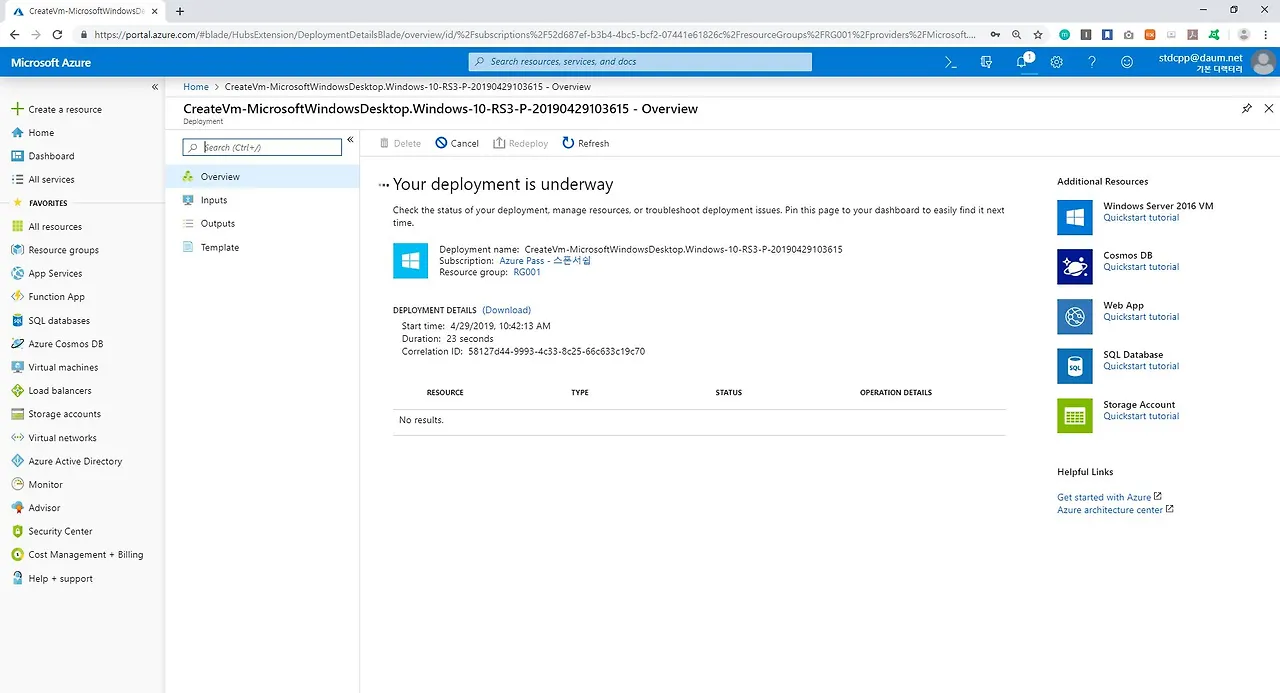1280x693 pixels.
Task: Click the feedback smiley icon
Action: tap(1127, 62)
